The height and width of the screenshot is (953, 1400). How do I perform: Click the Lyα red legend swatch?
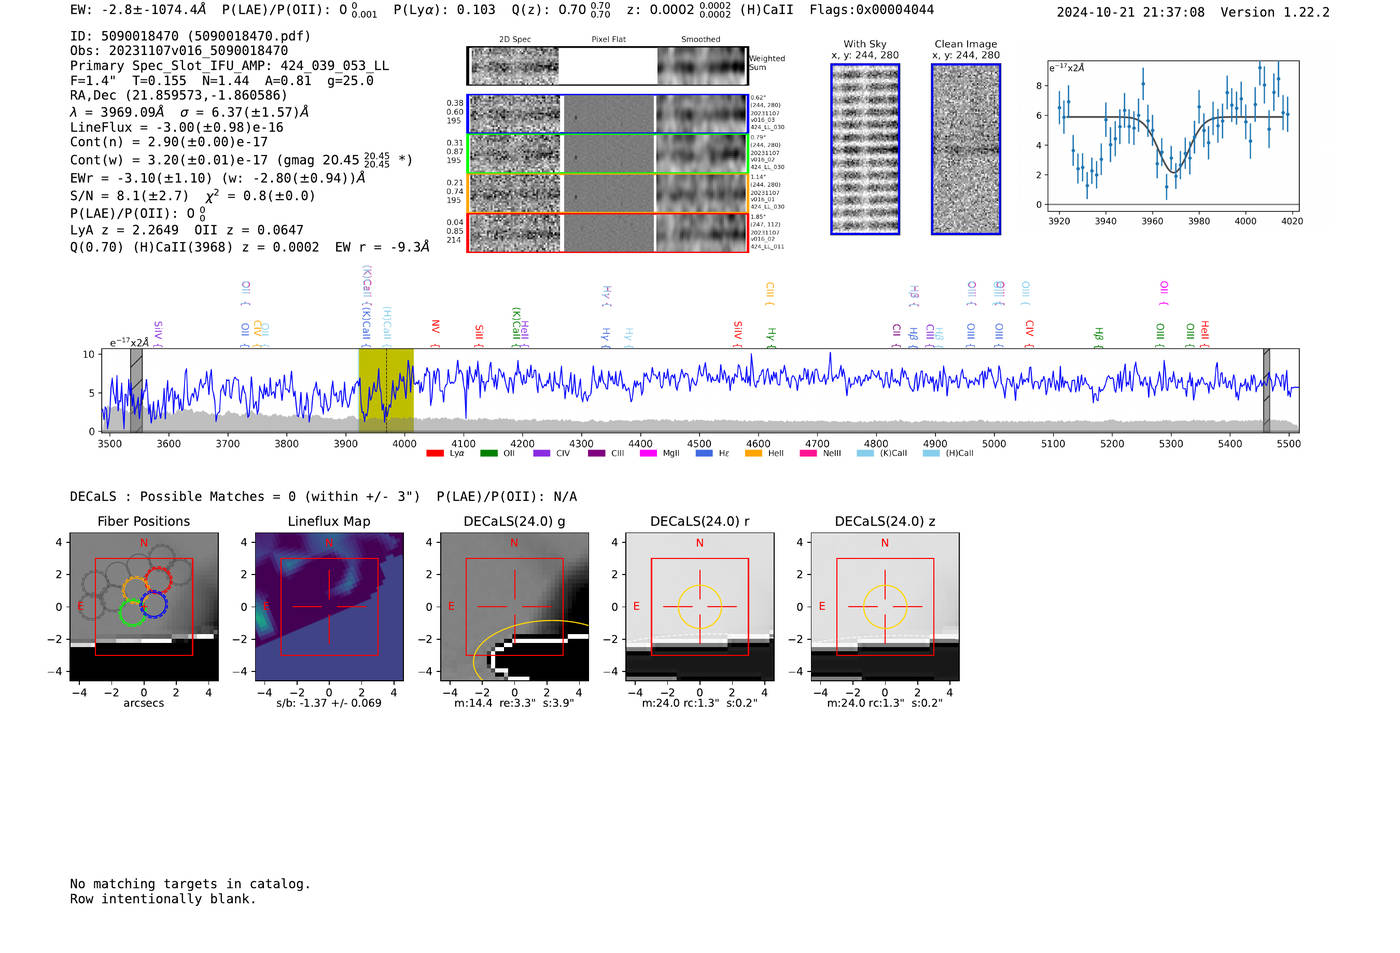click(x=435, y=453)
